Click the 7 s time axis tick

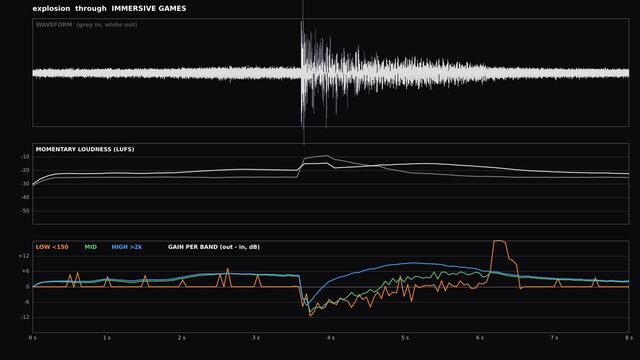(554, 338)
